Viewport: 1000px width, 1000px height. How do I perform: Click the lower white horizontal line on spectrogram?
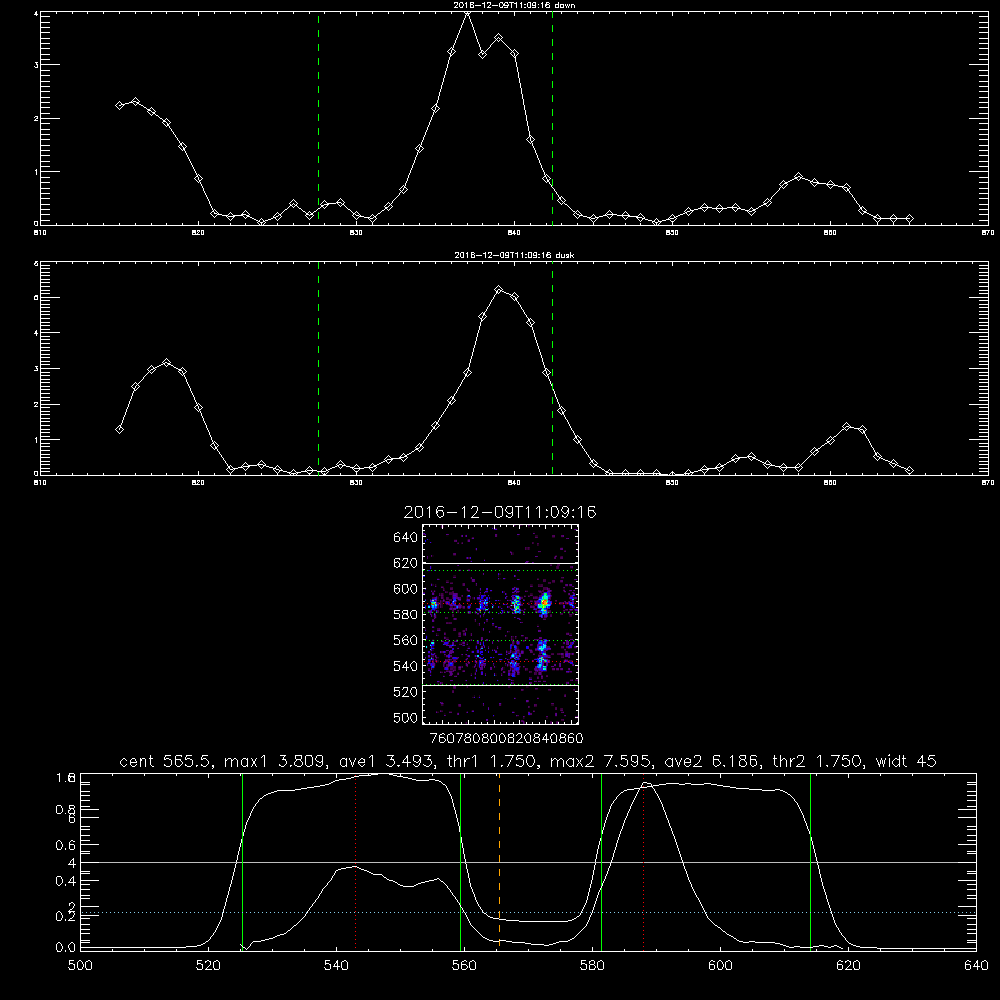500,685
